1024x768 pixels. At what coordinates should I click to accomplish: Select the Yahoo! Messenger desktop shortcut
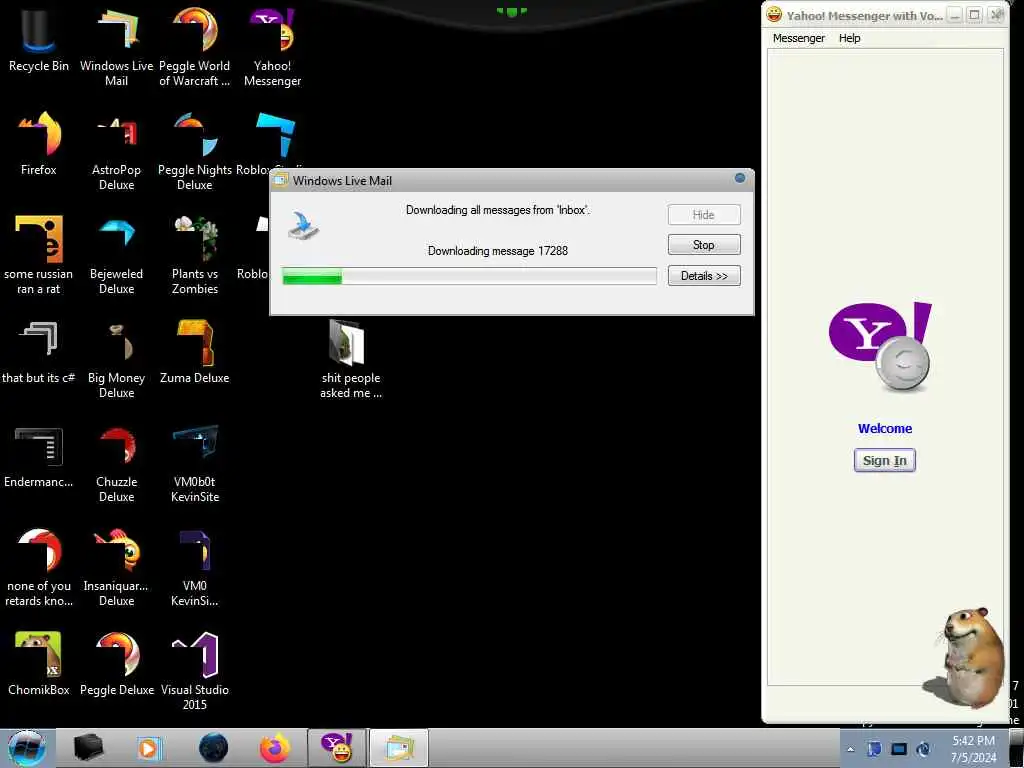[x=272, y=47]
